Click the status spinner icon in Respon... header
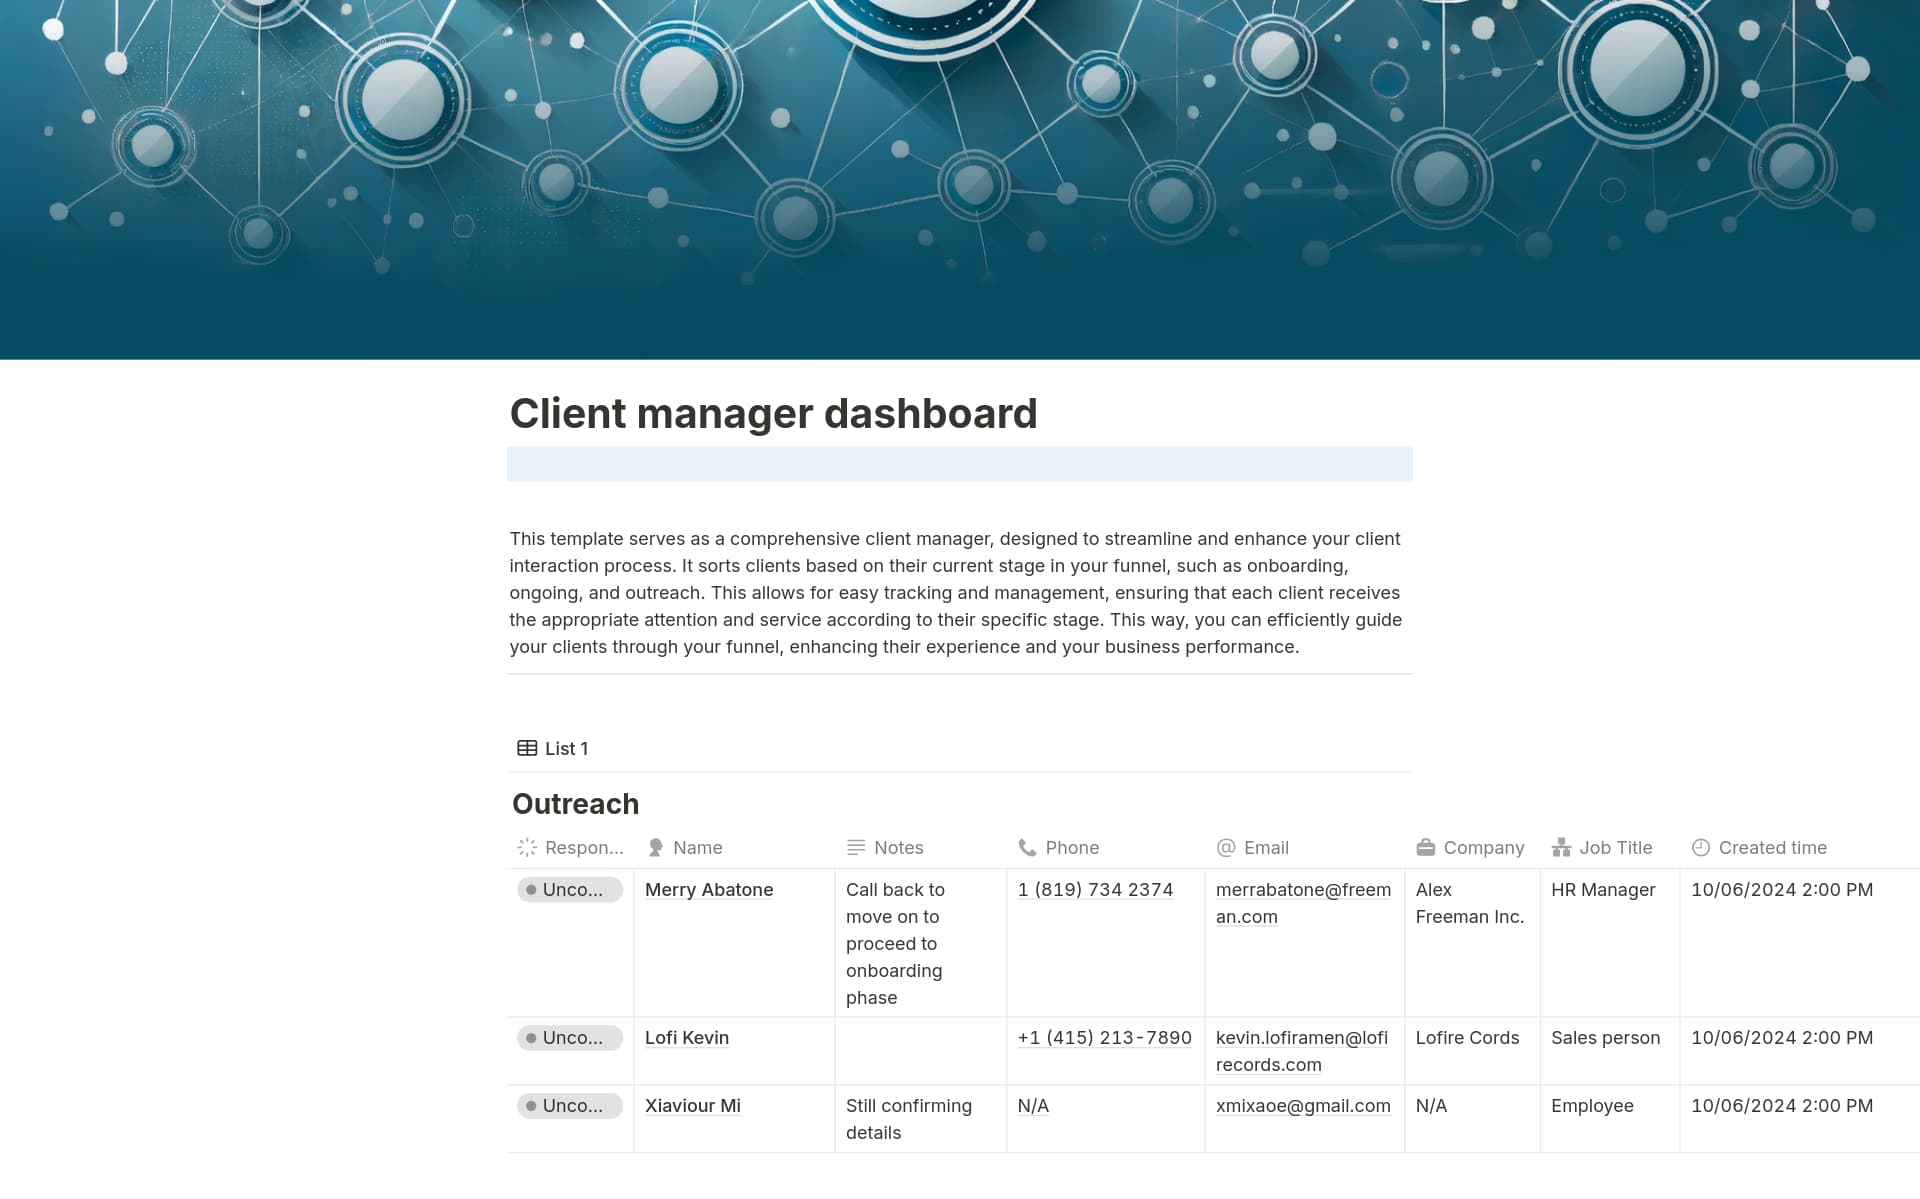The image size is (1920, 1199). [x=527, y=847]
